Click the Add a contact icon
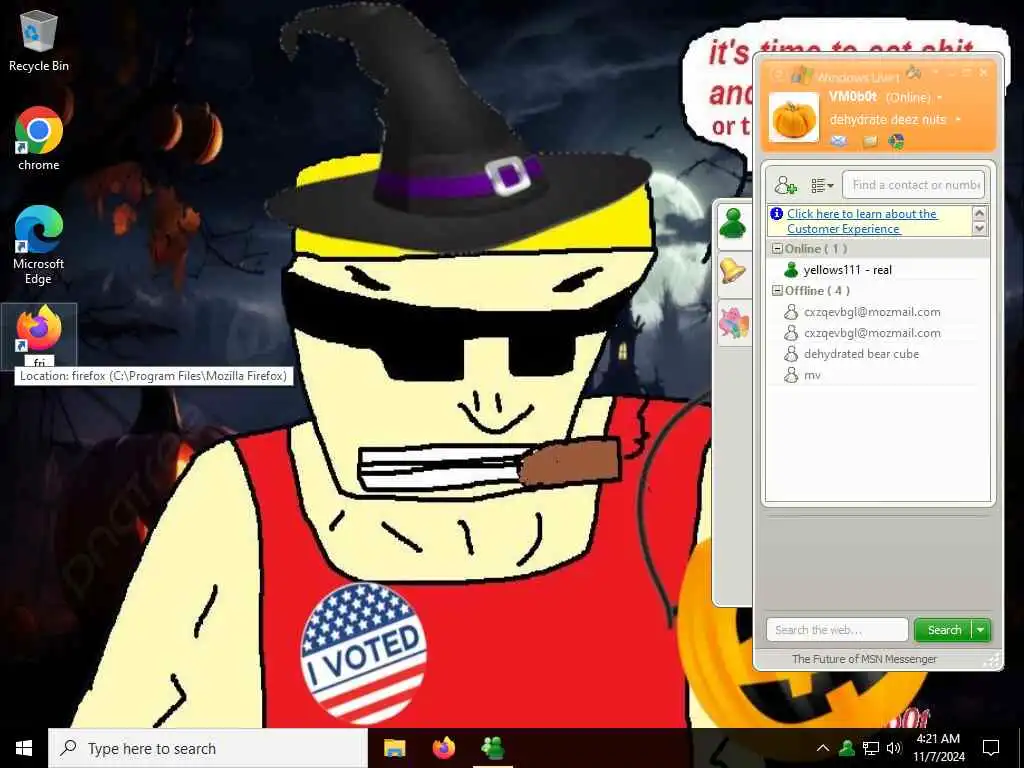1024x768 pixels. 785,186
